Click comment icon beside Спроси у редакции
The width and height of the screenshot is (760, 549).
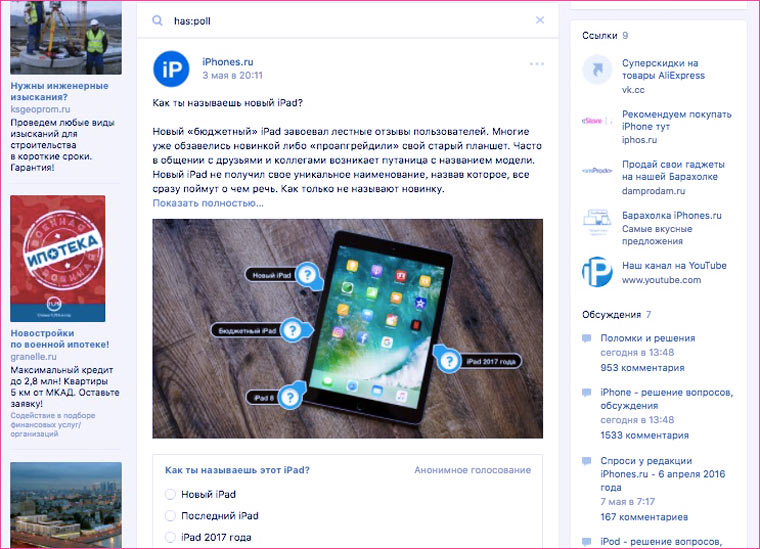(586, 461)
